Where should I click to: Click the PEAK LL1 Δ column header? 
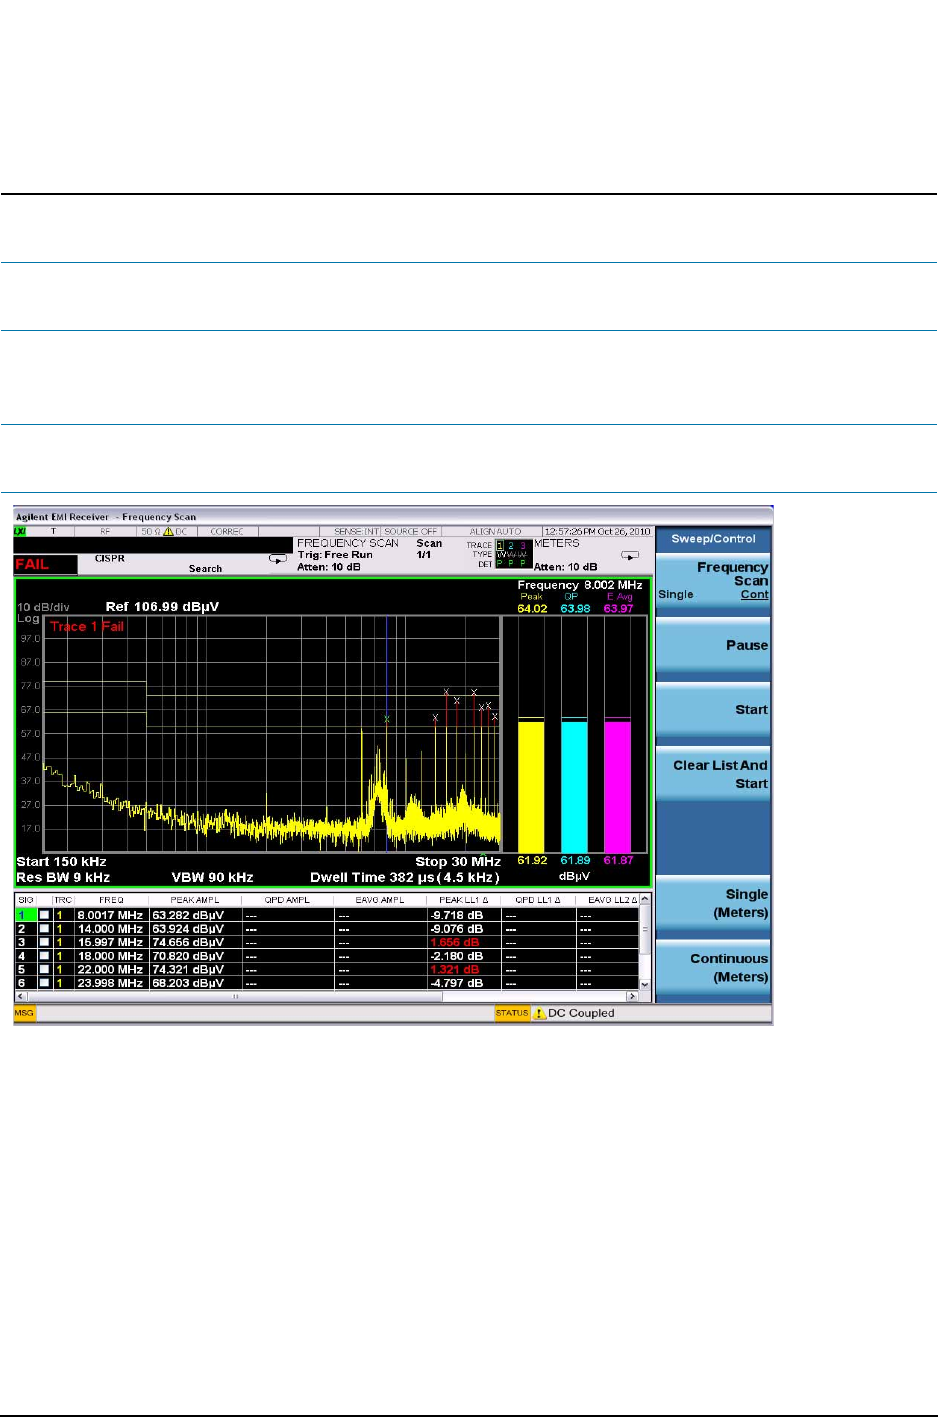click(464, 900)
